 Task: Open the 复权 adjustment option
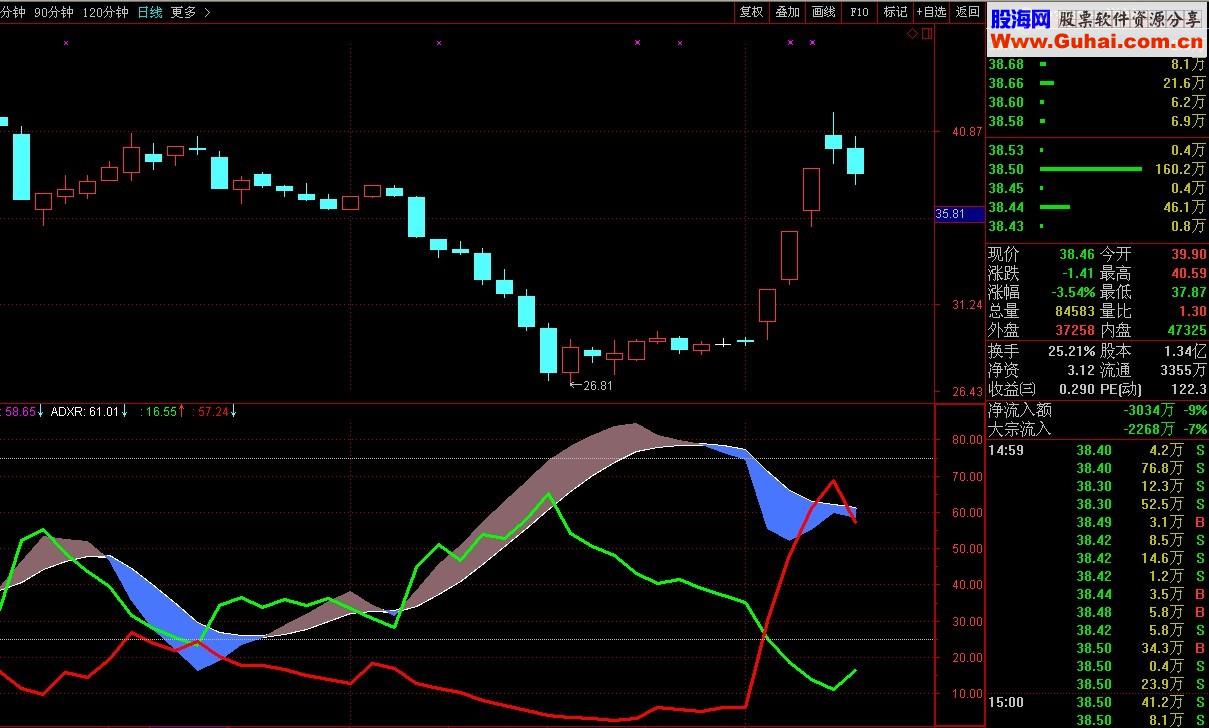pyautogui.click(x=751, y=12)
